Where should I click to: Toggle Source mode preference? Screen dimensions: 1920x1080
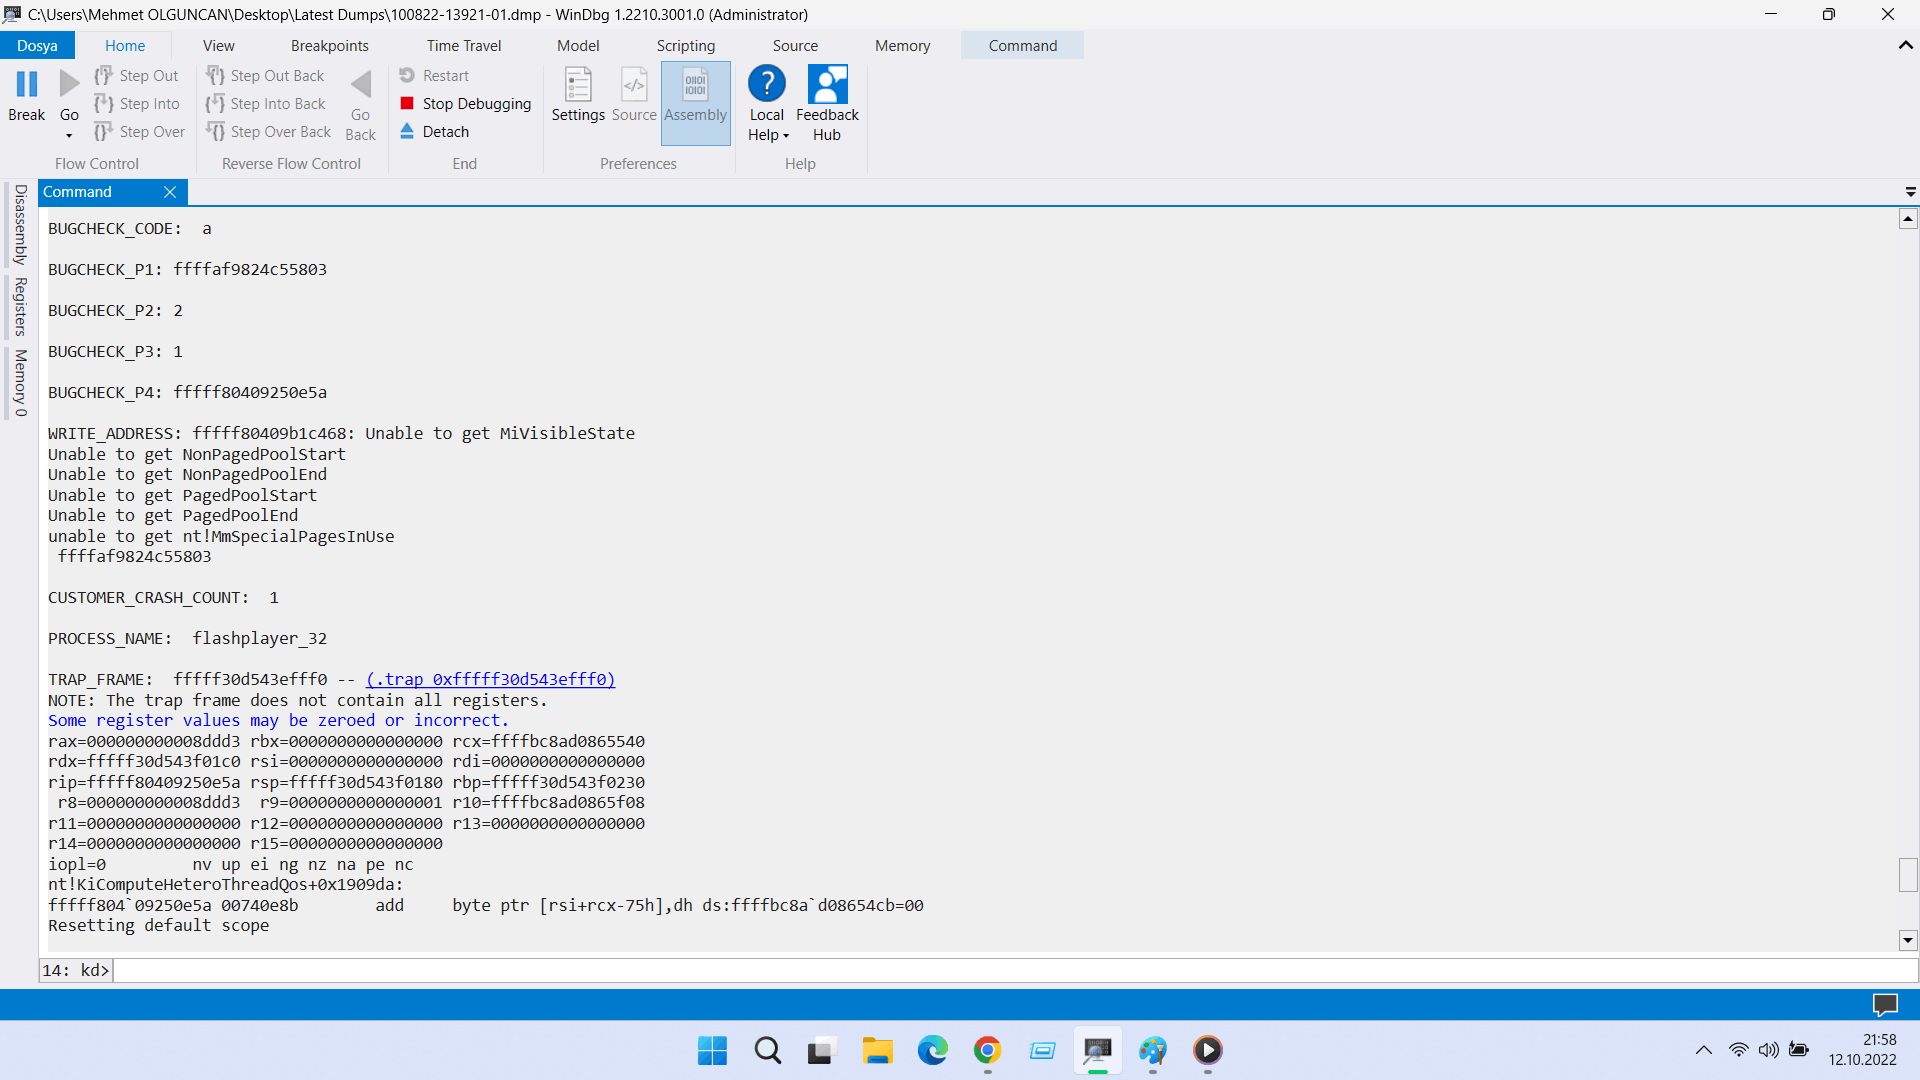click(x=634, y=86)
